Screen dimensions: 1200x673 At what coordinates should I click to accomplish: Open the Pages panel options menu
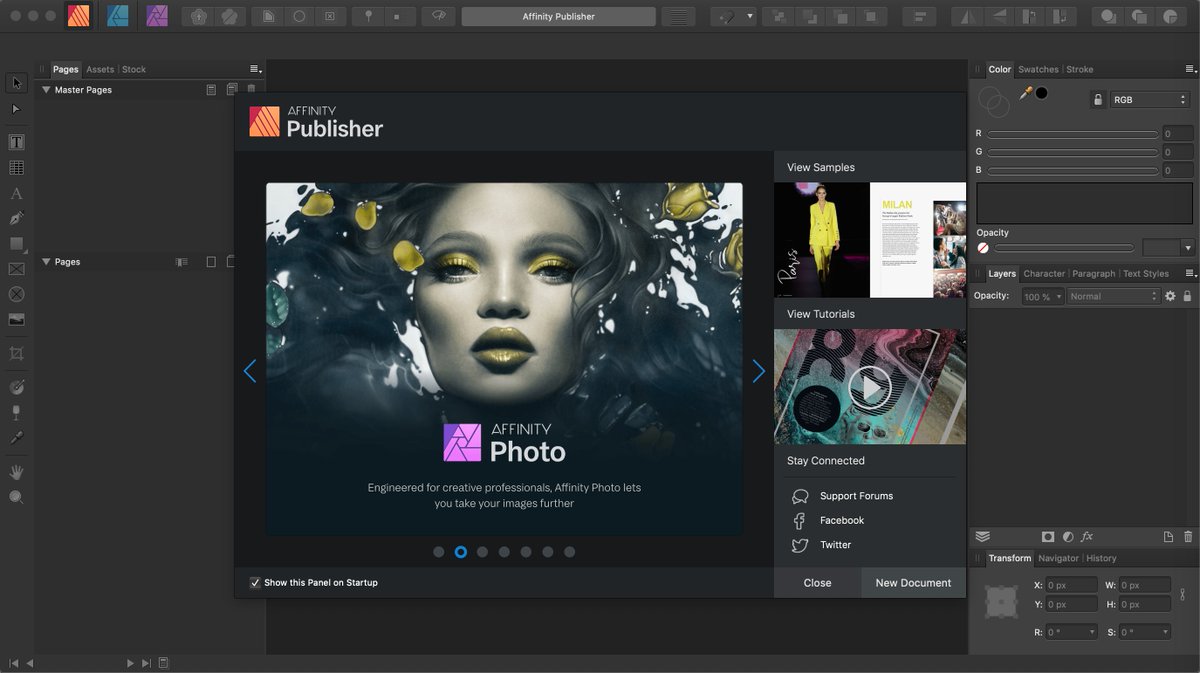[x=256, y=69]
